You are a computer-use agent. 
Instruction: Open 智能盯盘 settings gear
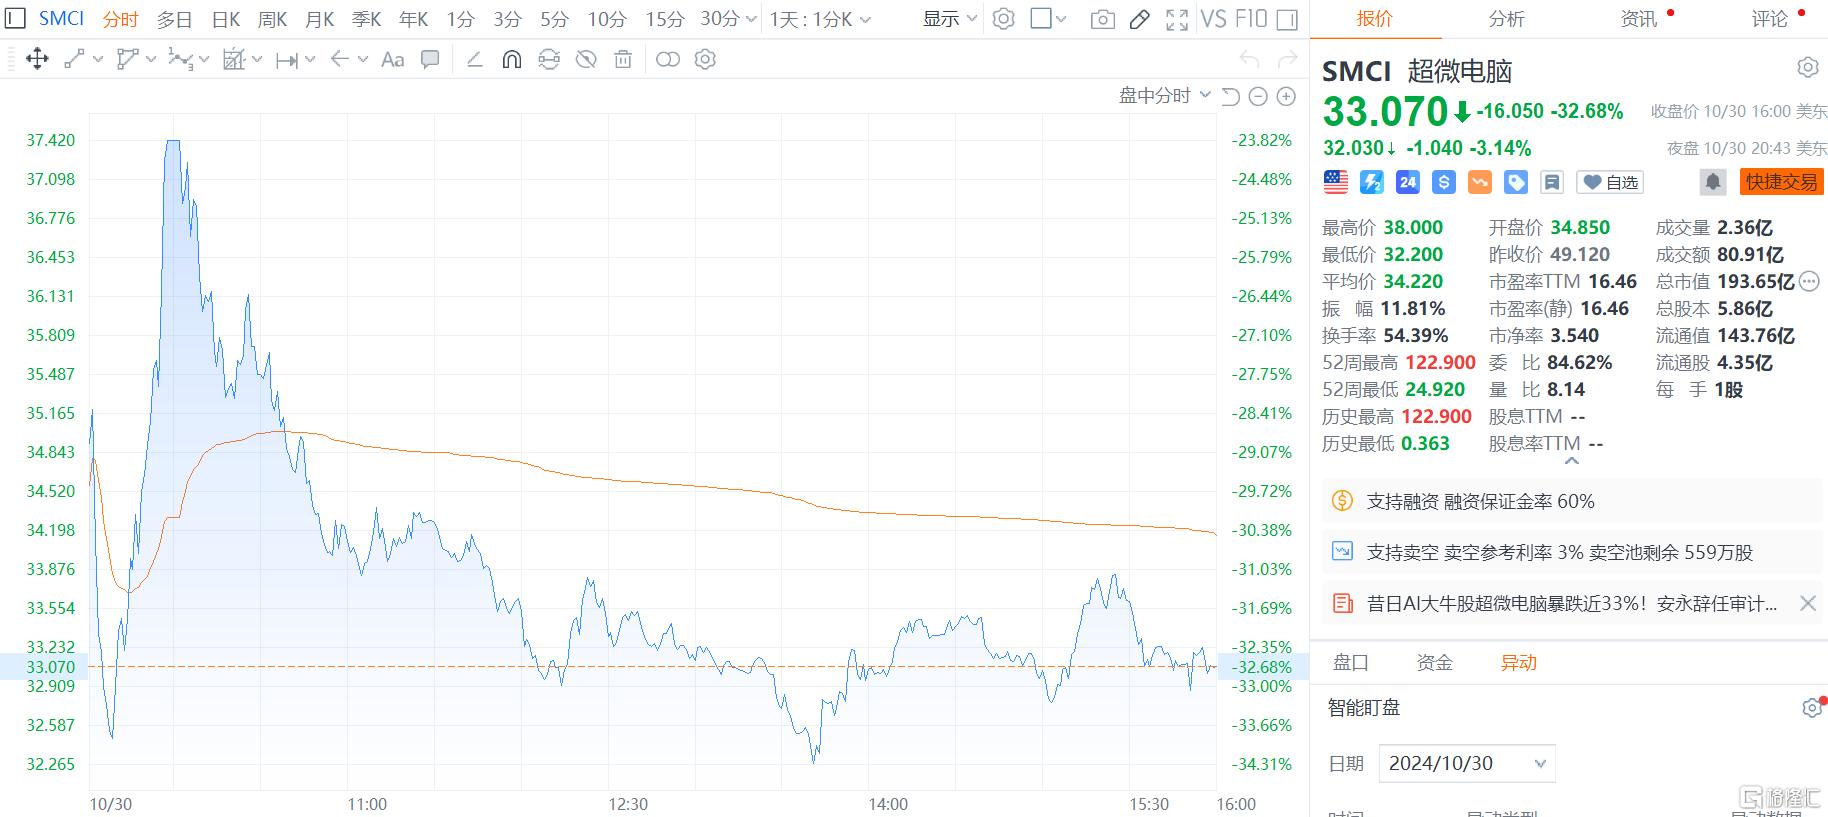pyautogui.click(x=1811, y=708)
